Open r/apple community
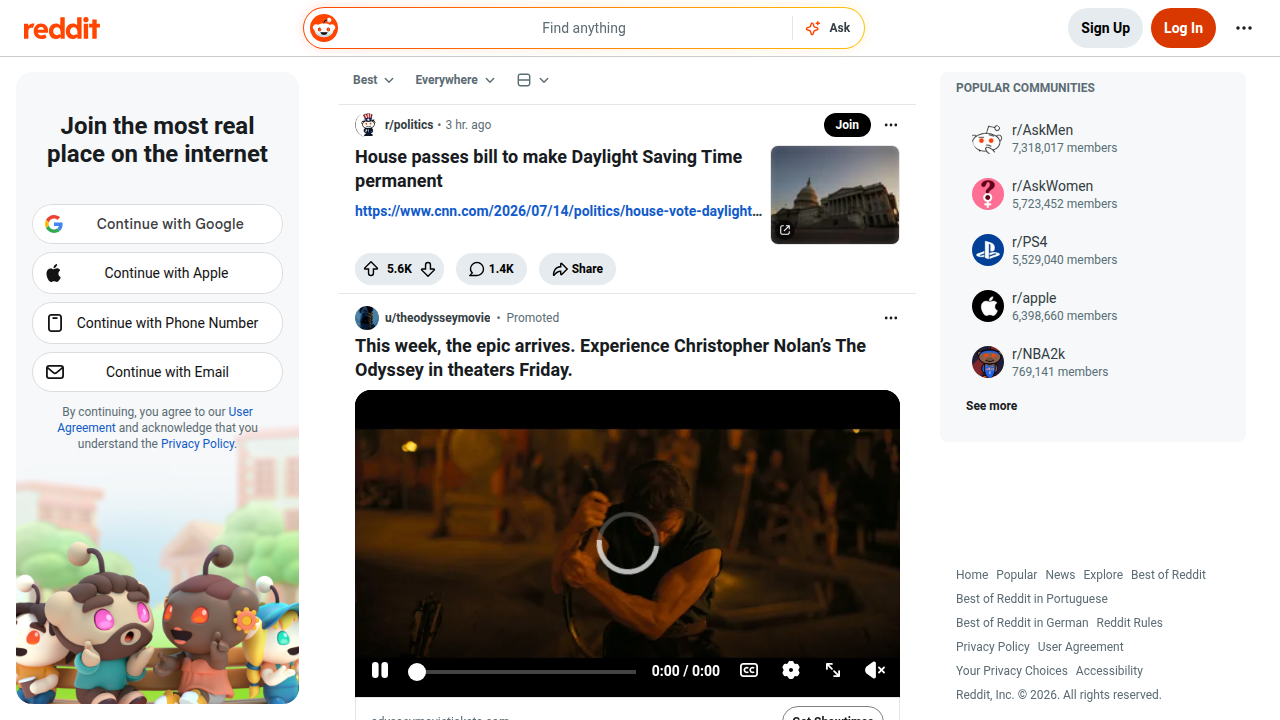Screen dimensions: 1280x720 point(1034,298)
